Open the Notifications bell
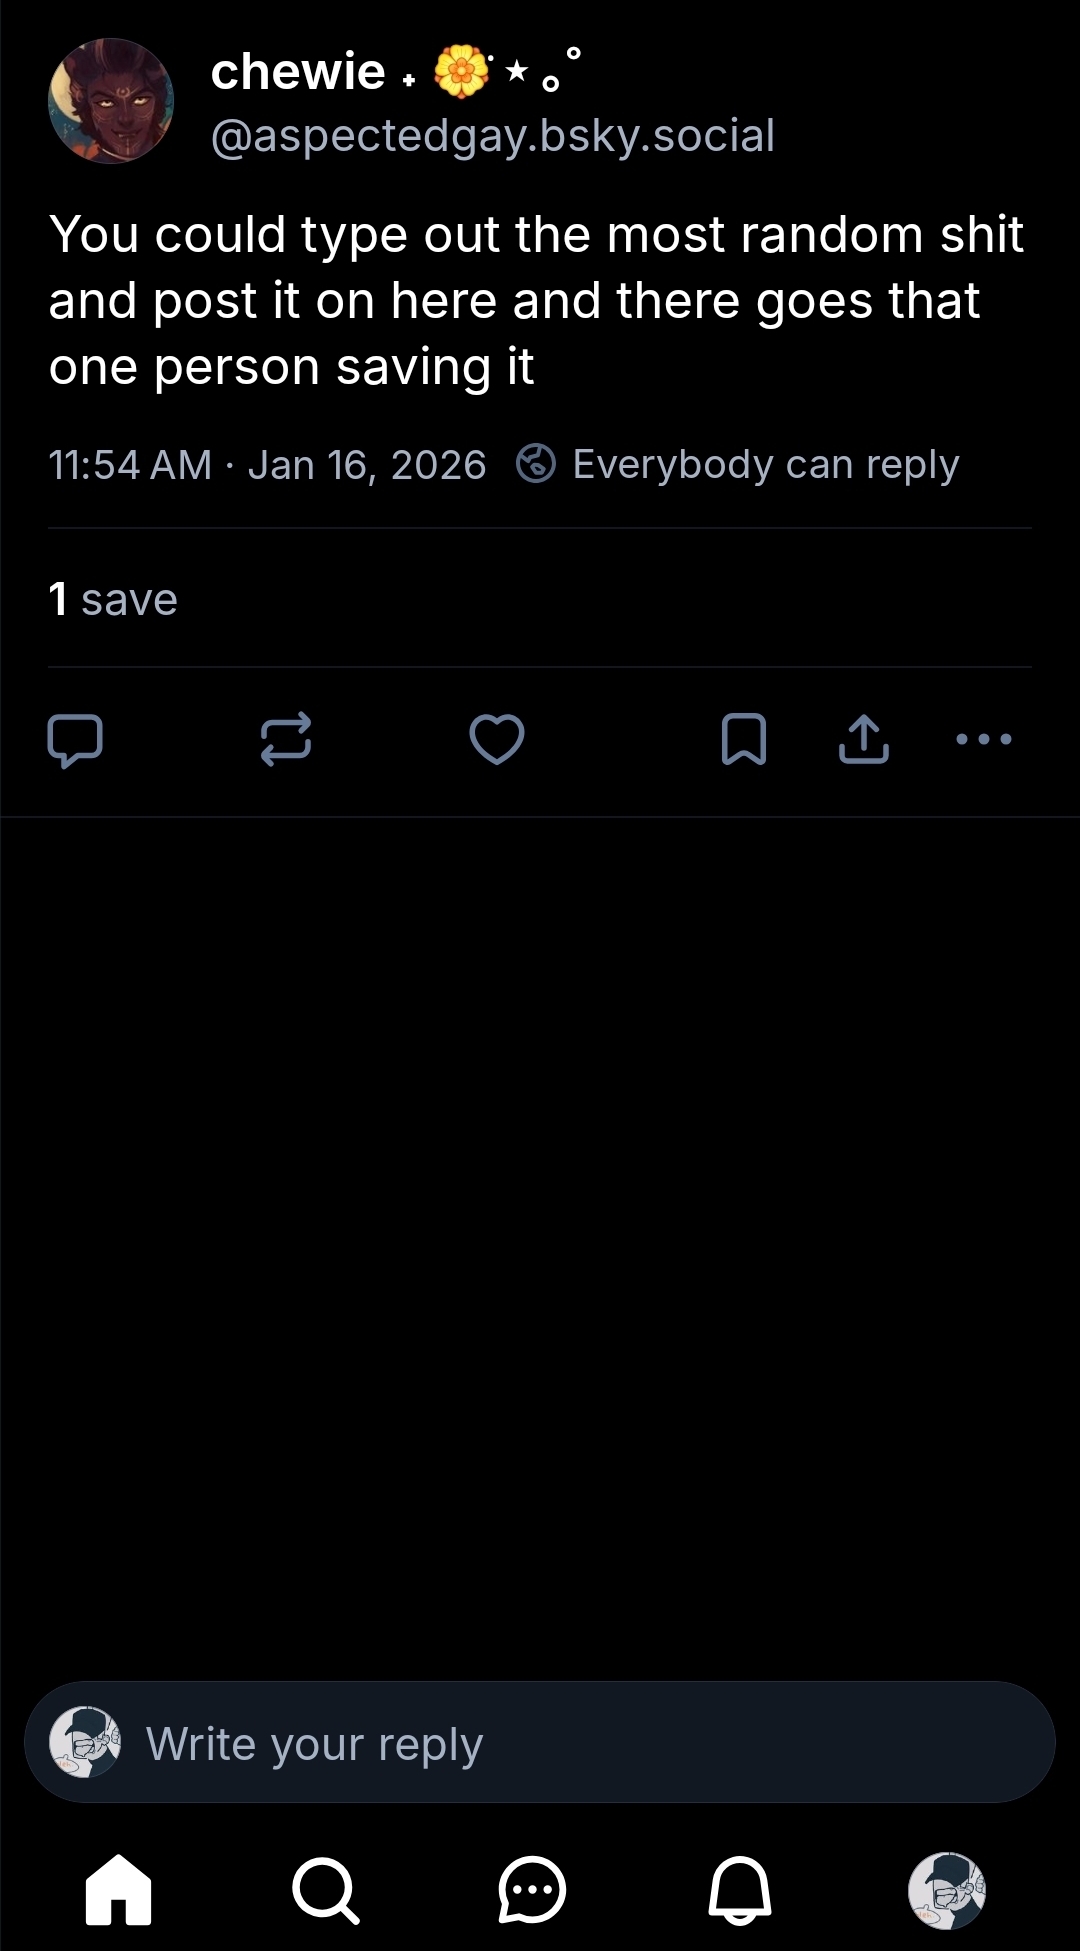The height and width of the screenshot is (1951, 1080). tap(740, 1890)
